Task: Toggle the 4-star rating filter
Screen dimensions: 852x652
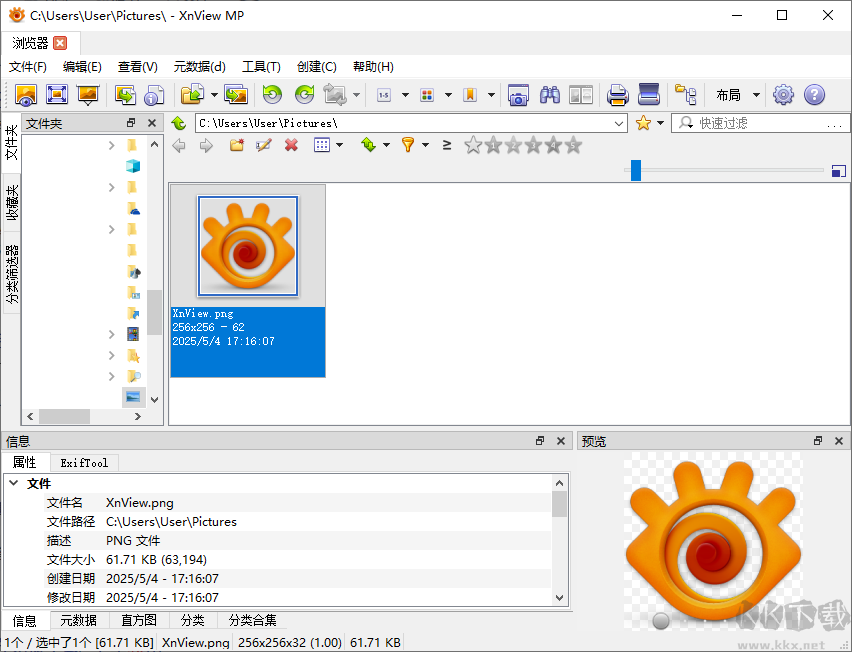Action: [553, 145]
